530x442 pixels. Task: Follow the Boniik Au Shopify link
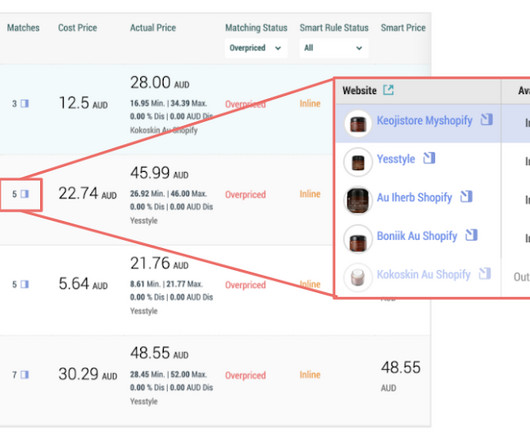coord(417,236)
